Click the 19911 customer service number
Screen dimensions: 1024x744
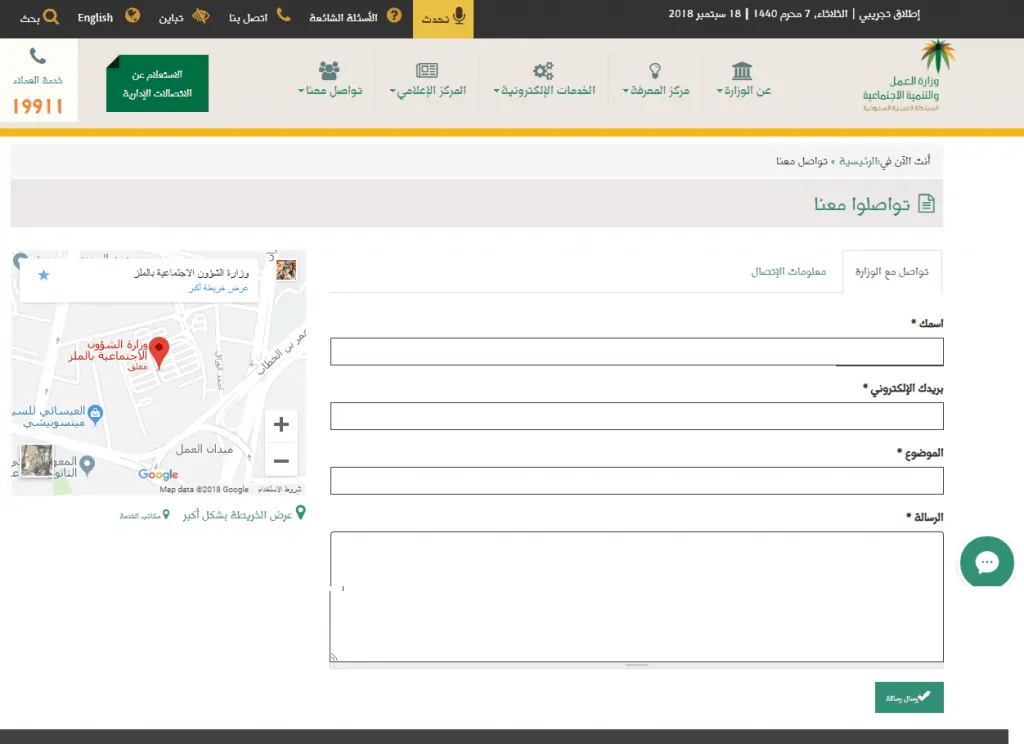point(38,106)
